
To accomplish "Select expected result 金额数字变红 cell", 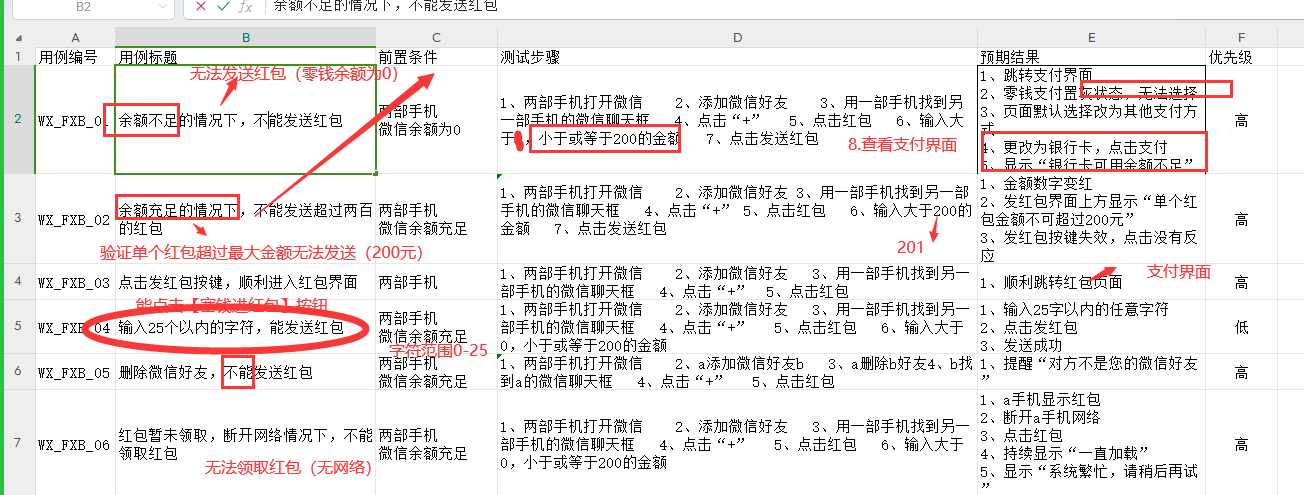I will tap(1091, 218).
